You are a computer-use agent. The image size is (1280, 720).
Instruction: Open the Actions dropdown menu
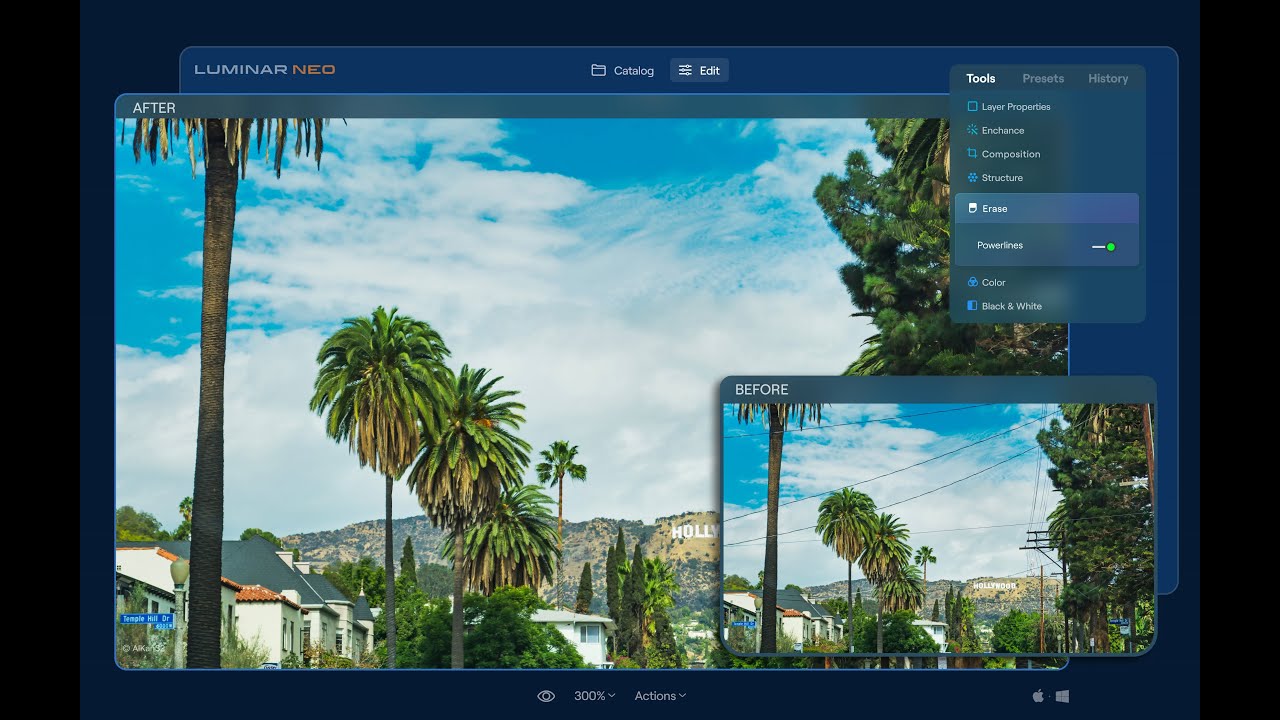point(660,696)
